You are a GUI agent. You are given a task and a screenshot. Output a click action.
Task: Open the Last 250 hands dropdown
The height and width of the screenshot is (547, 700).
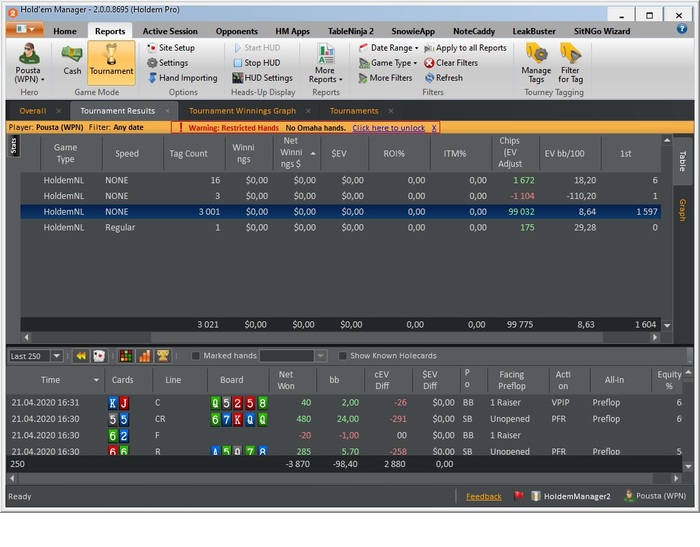point(56,356)
